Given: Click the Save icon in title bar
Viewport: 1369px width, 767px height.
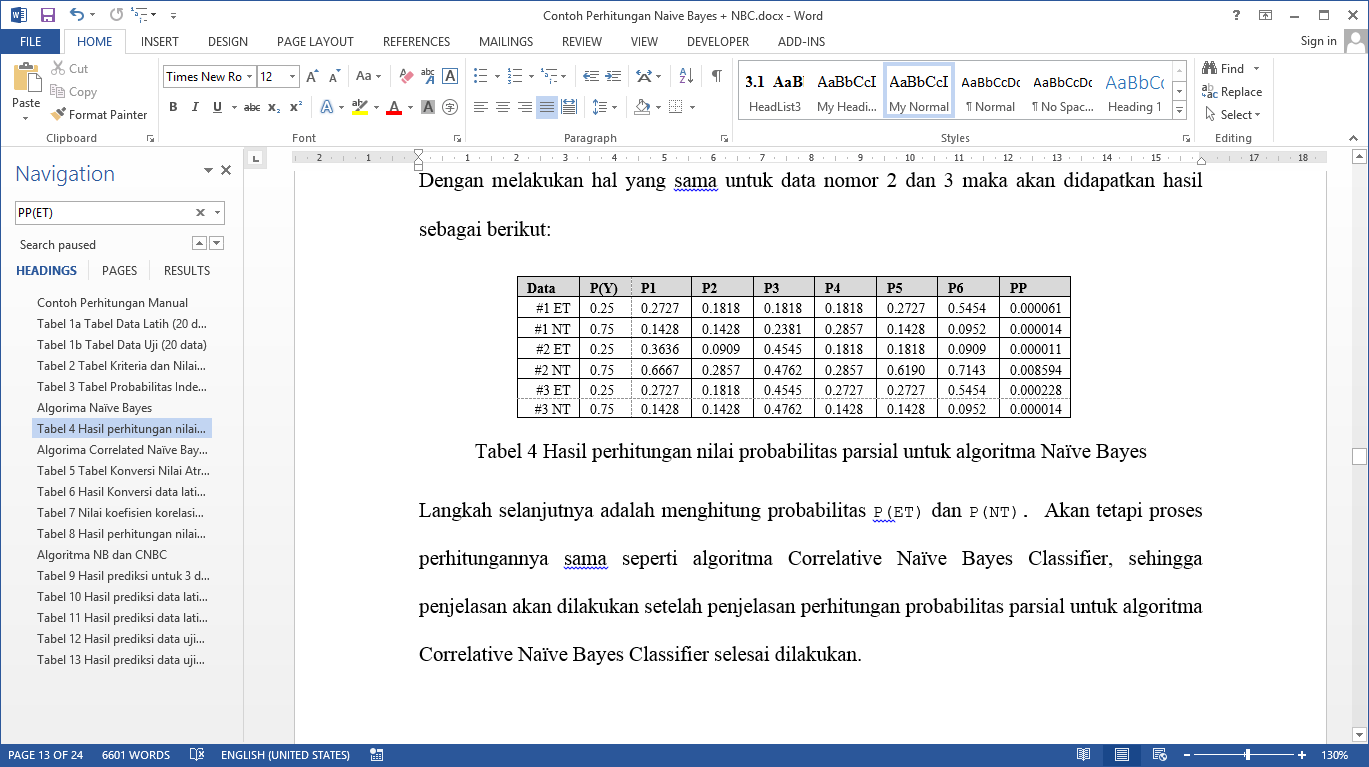Looking at the screenshot, I should [x=47, y=15].
